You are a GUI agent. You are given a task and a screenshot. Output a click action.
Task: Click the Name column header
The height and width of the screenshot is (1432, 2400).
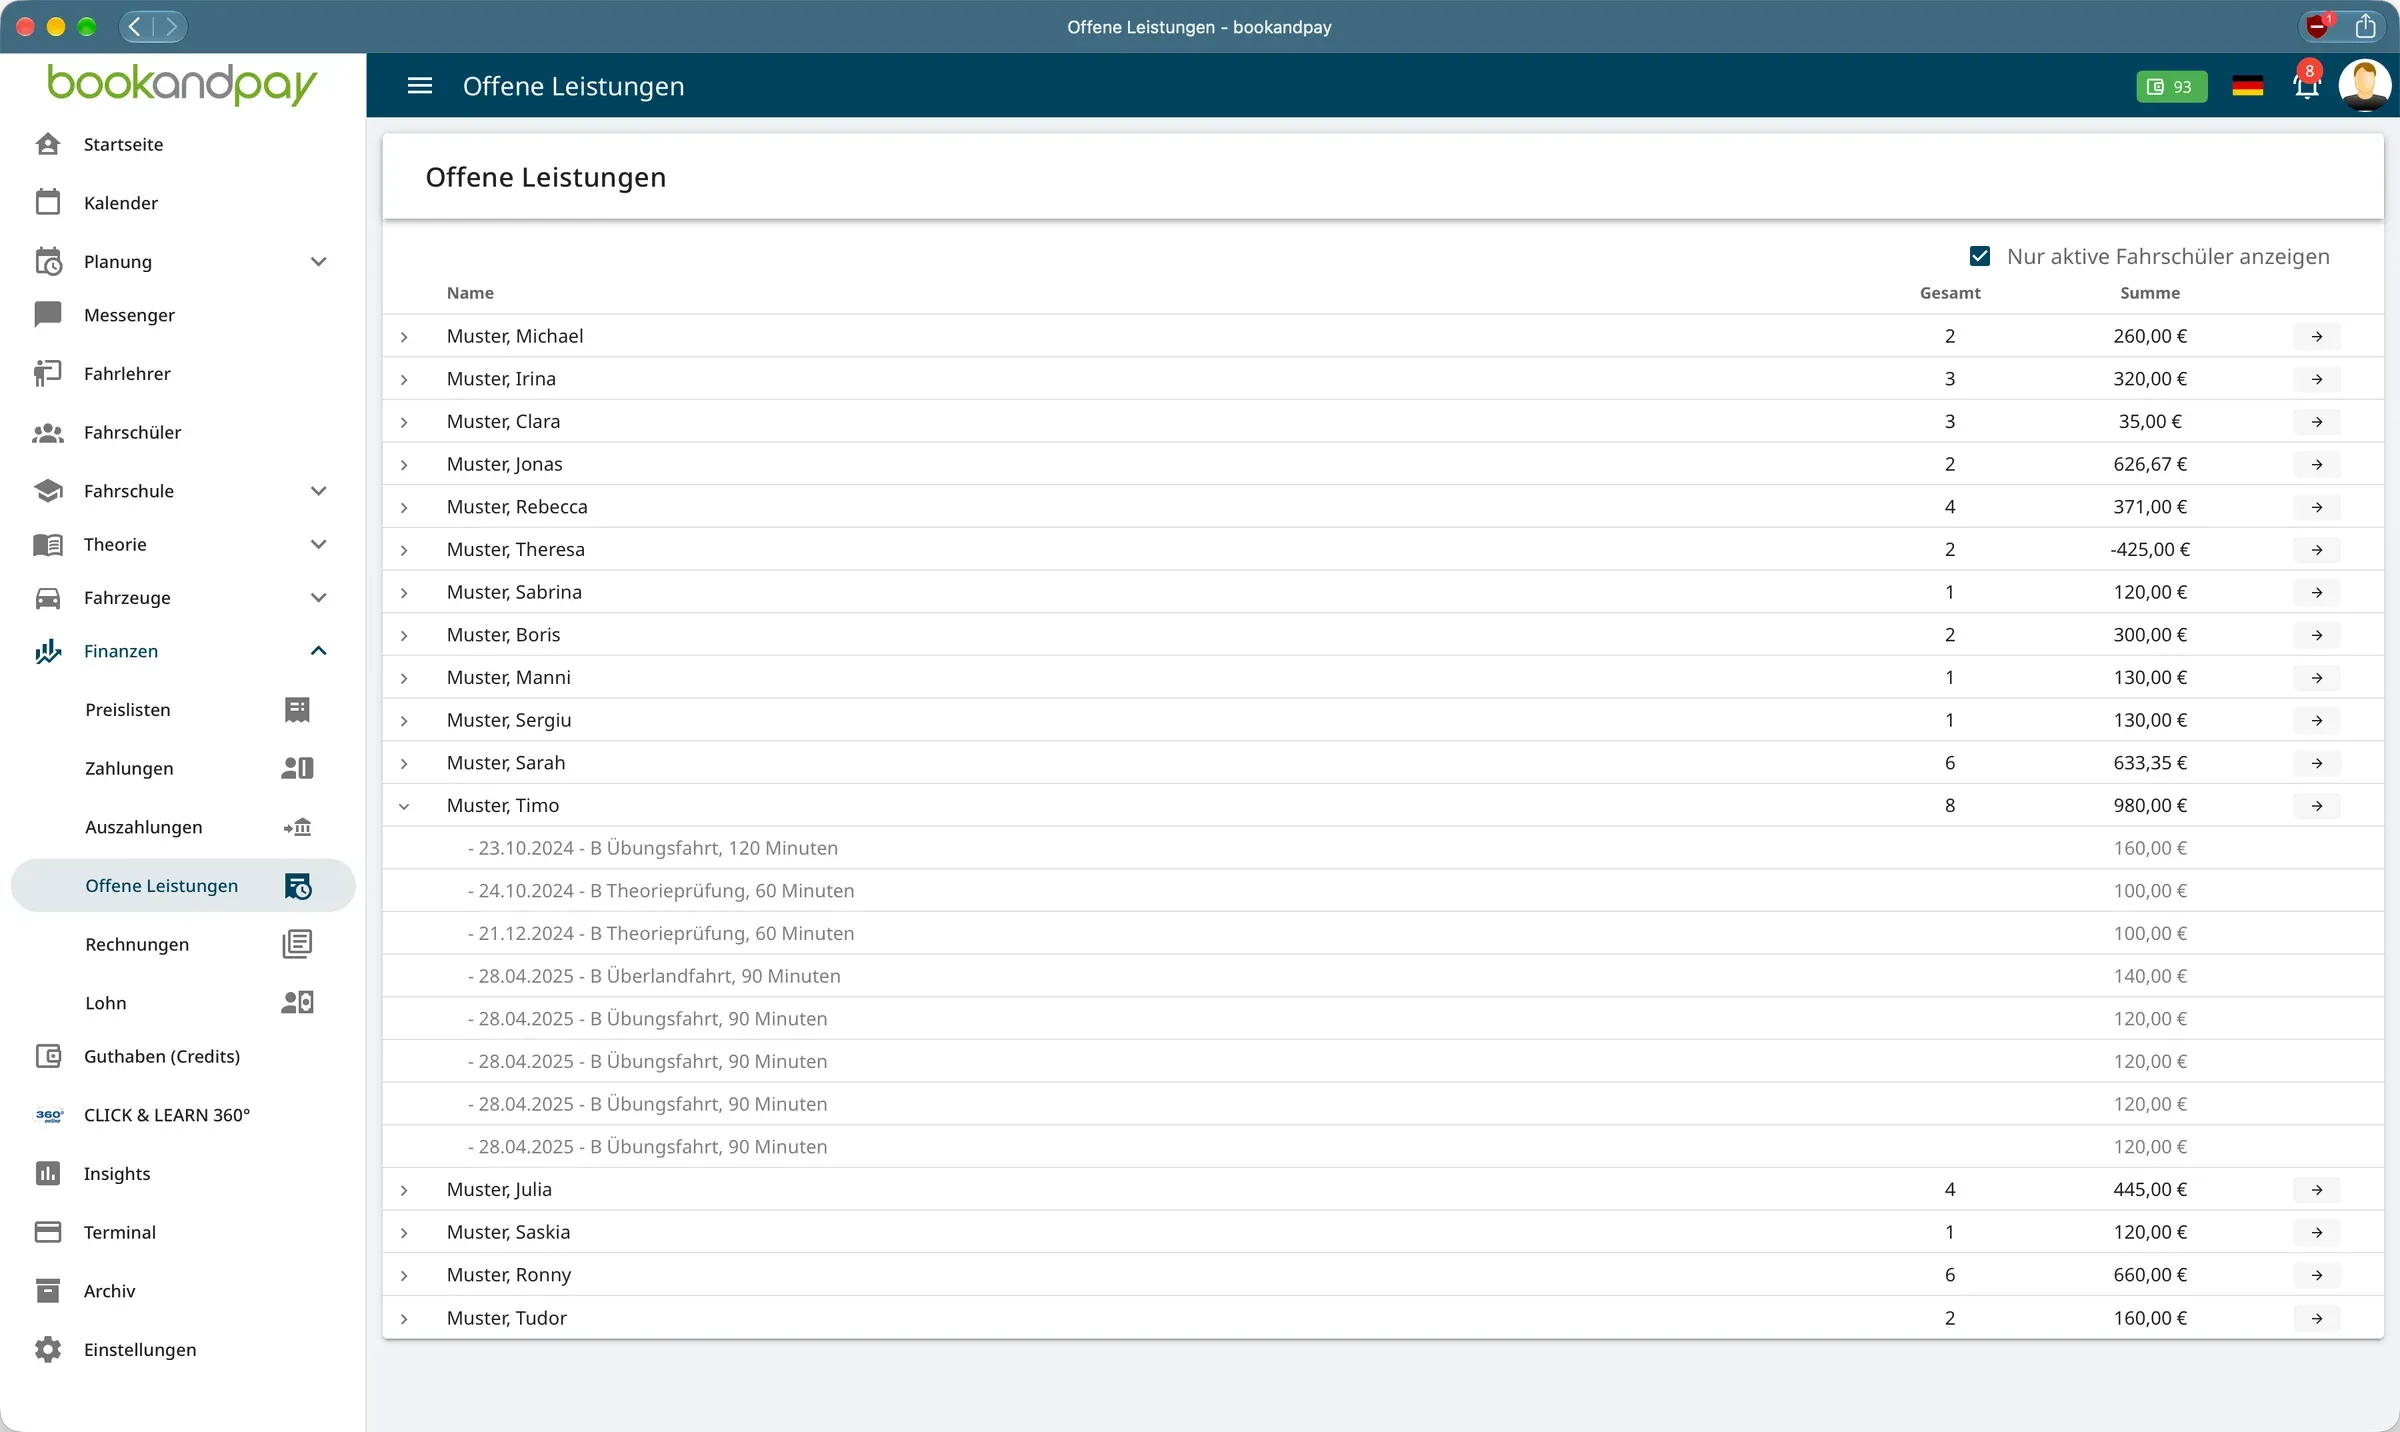pos(470,293)
